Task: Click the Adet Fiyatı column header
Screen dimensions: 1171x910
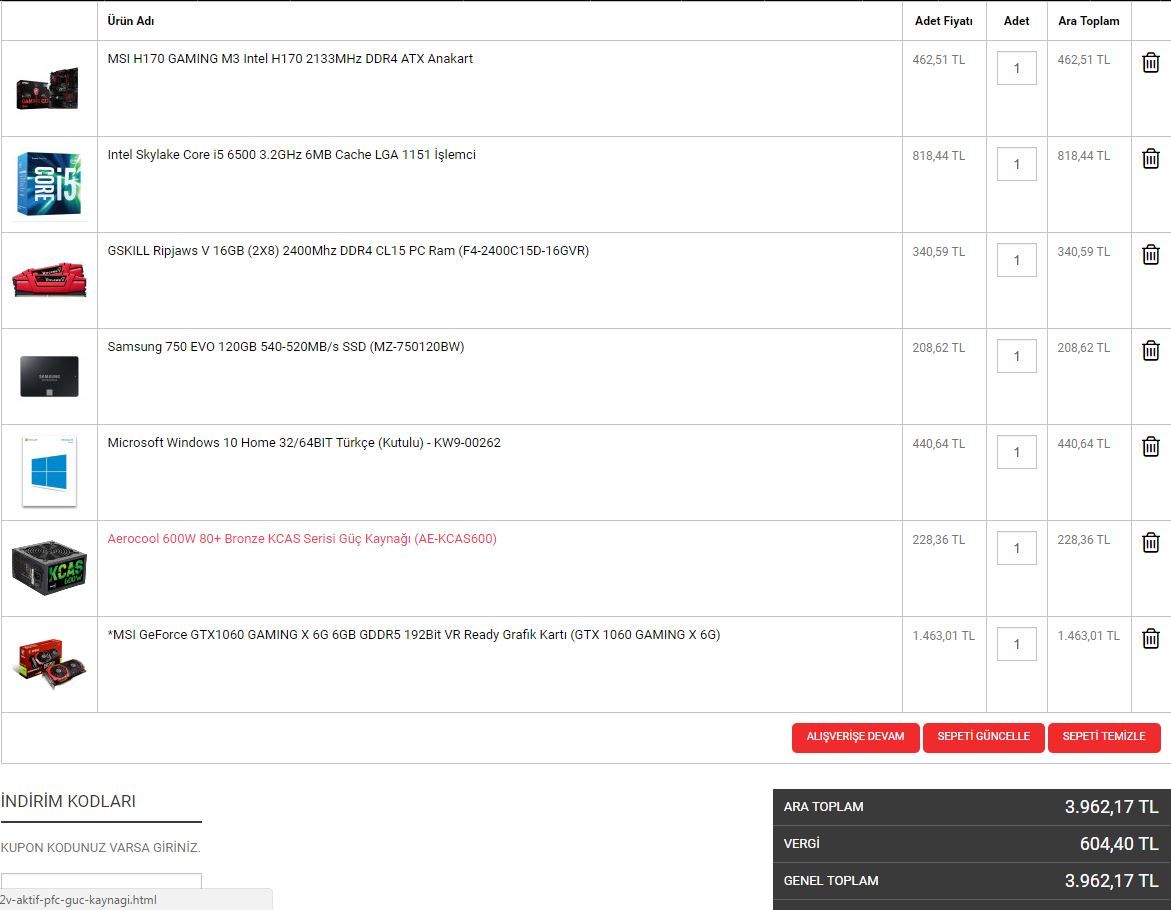Action: coord(944,21)
